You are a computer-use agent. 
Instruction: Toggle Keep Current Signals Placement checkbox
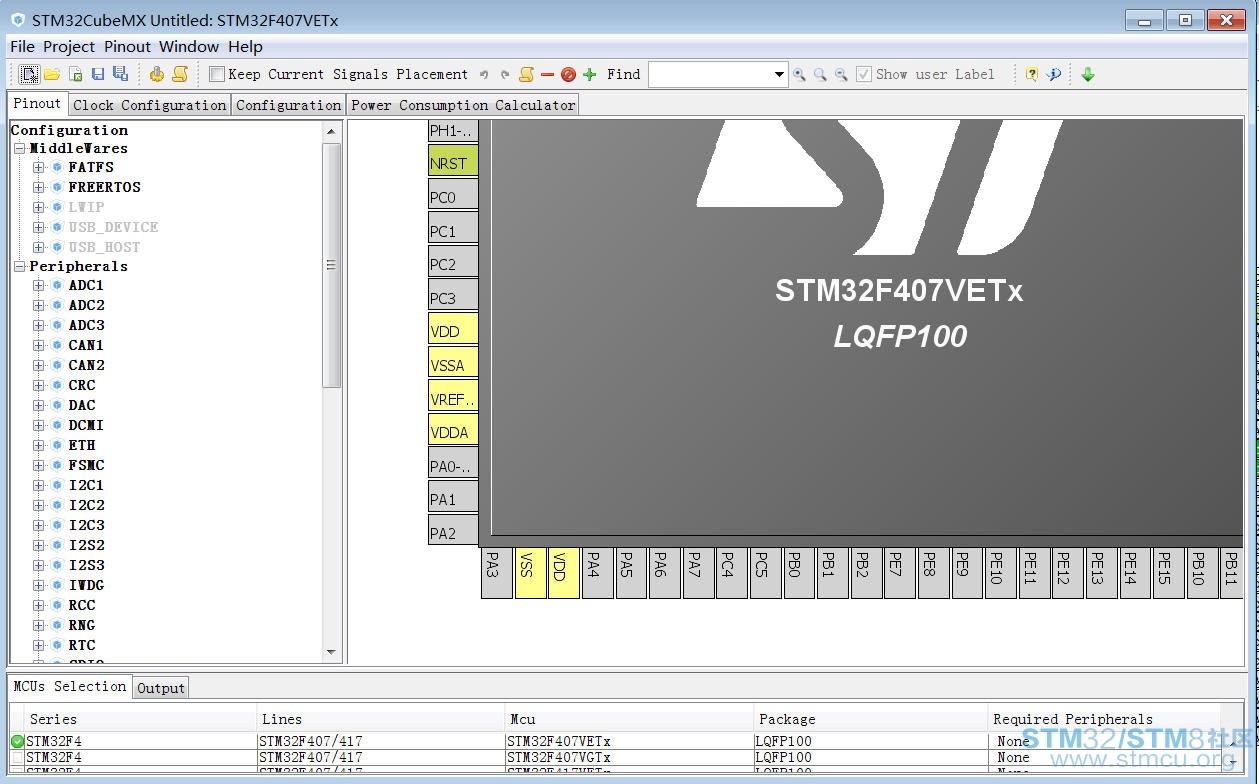click(x=217, y=74)
